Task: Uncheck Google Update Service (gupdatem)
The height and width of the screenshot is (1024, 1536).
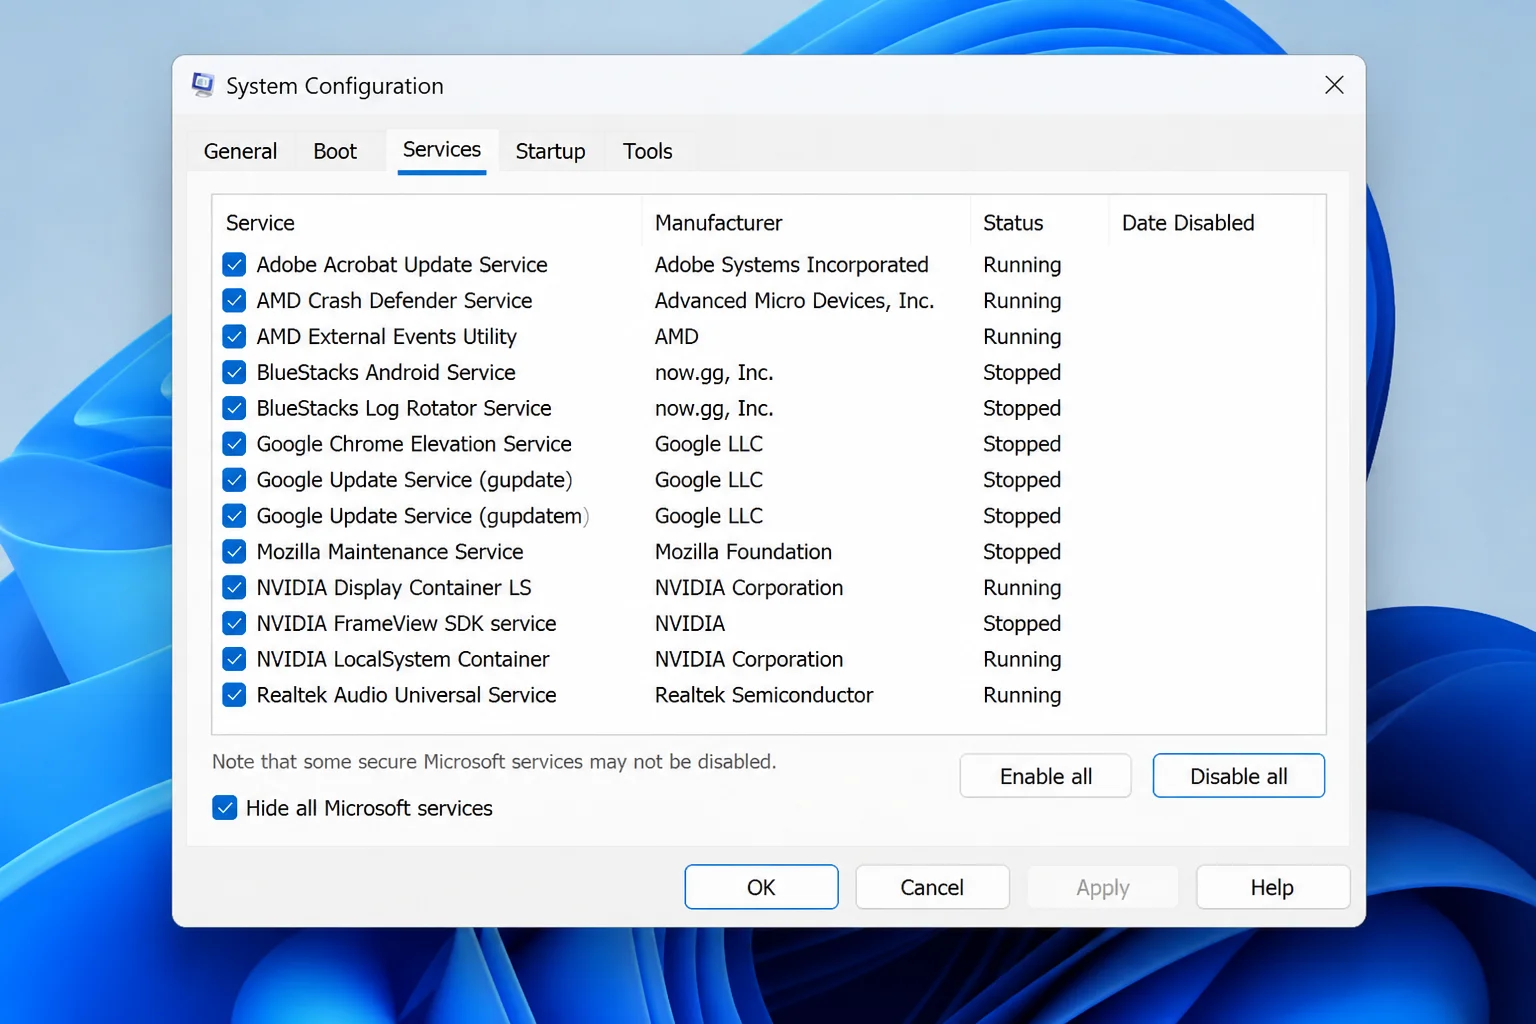Action: 234,516
